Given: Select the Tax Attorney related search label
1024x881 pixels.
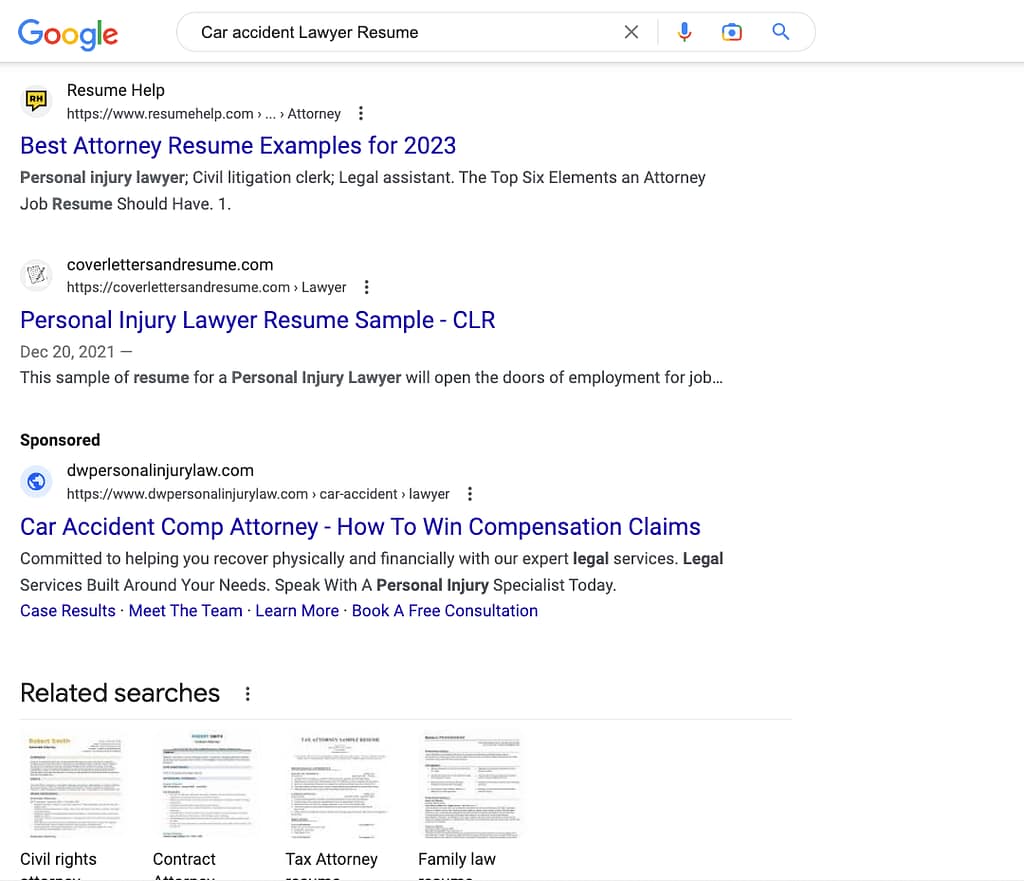Looking at the screenshot, I should 332,859.
